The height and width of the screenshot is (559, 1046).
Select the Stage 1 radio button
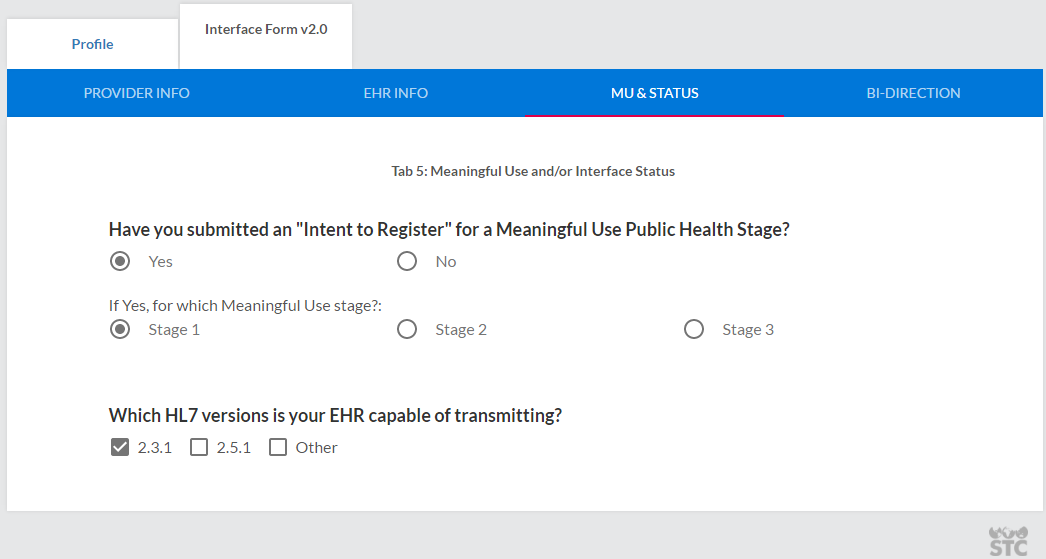pyautogui.click(x=120, y=329)
